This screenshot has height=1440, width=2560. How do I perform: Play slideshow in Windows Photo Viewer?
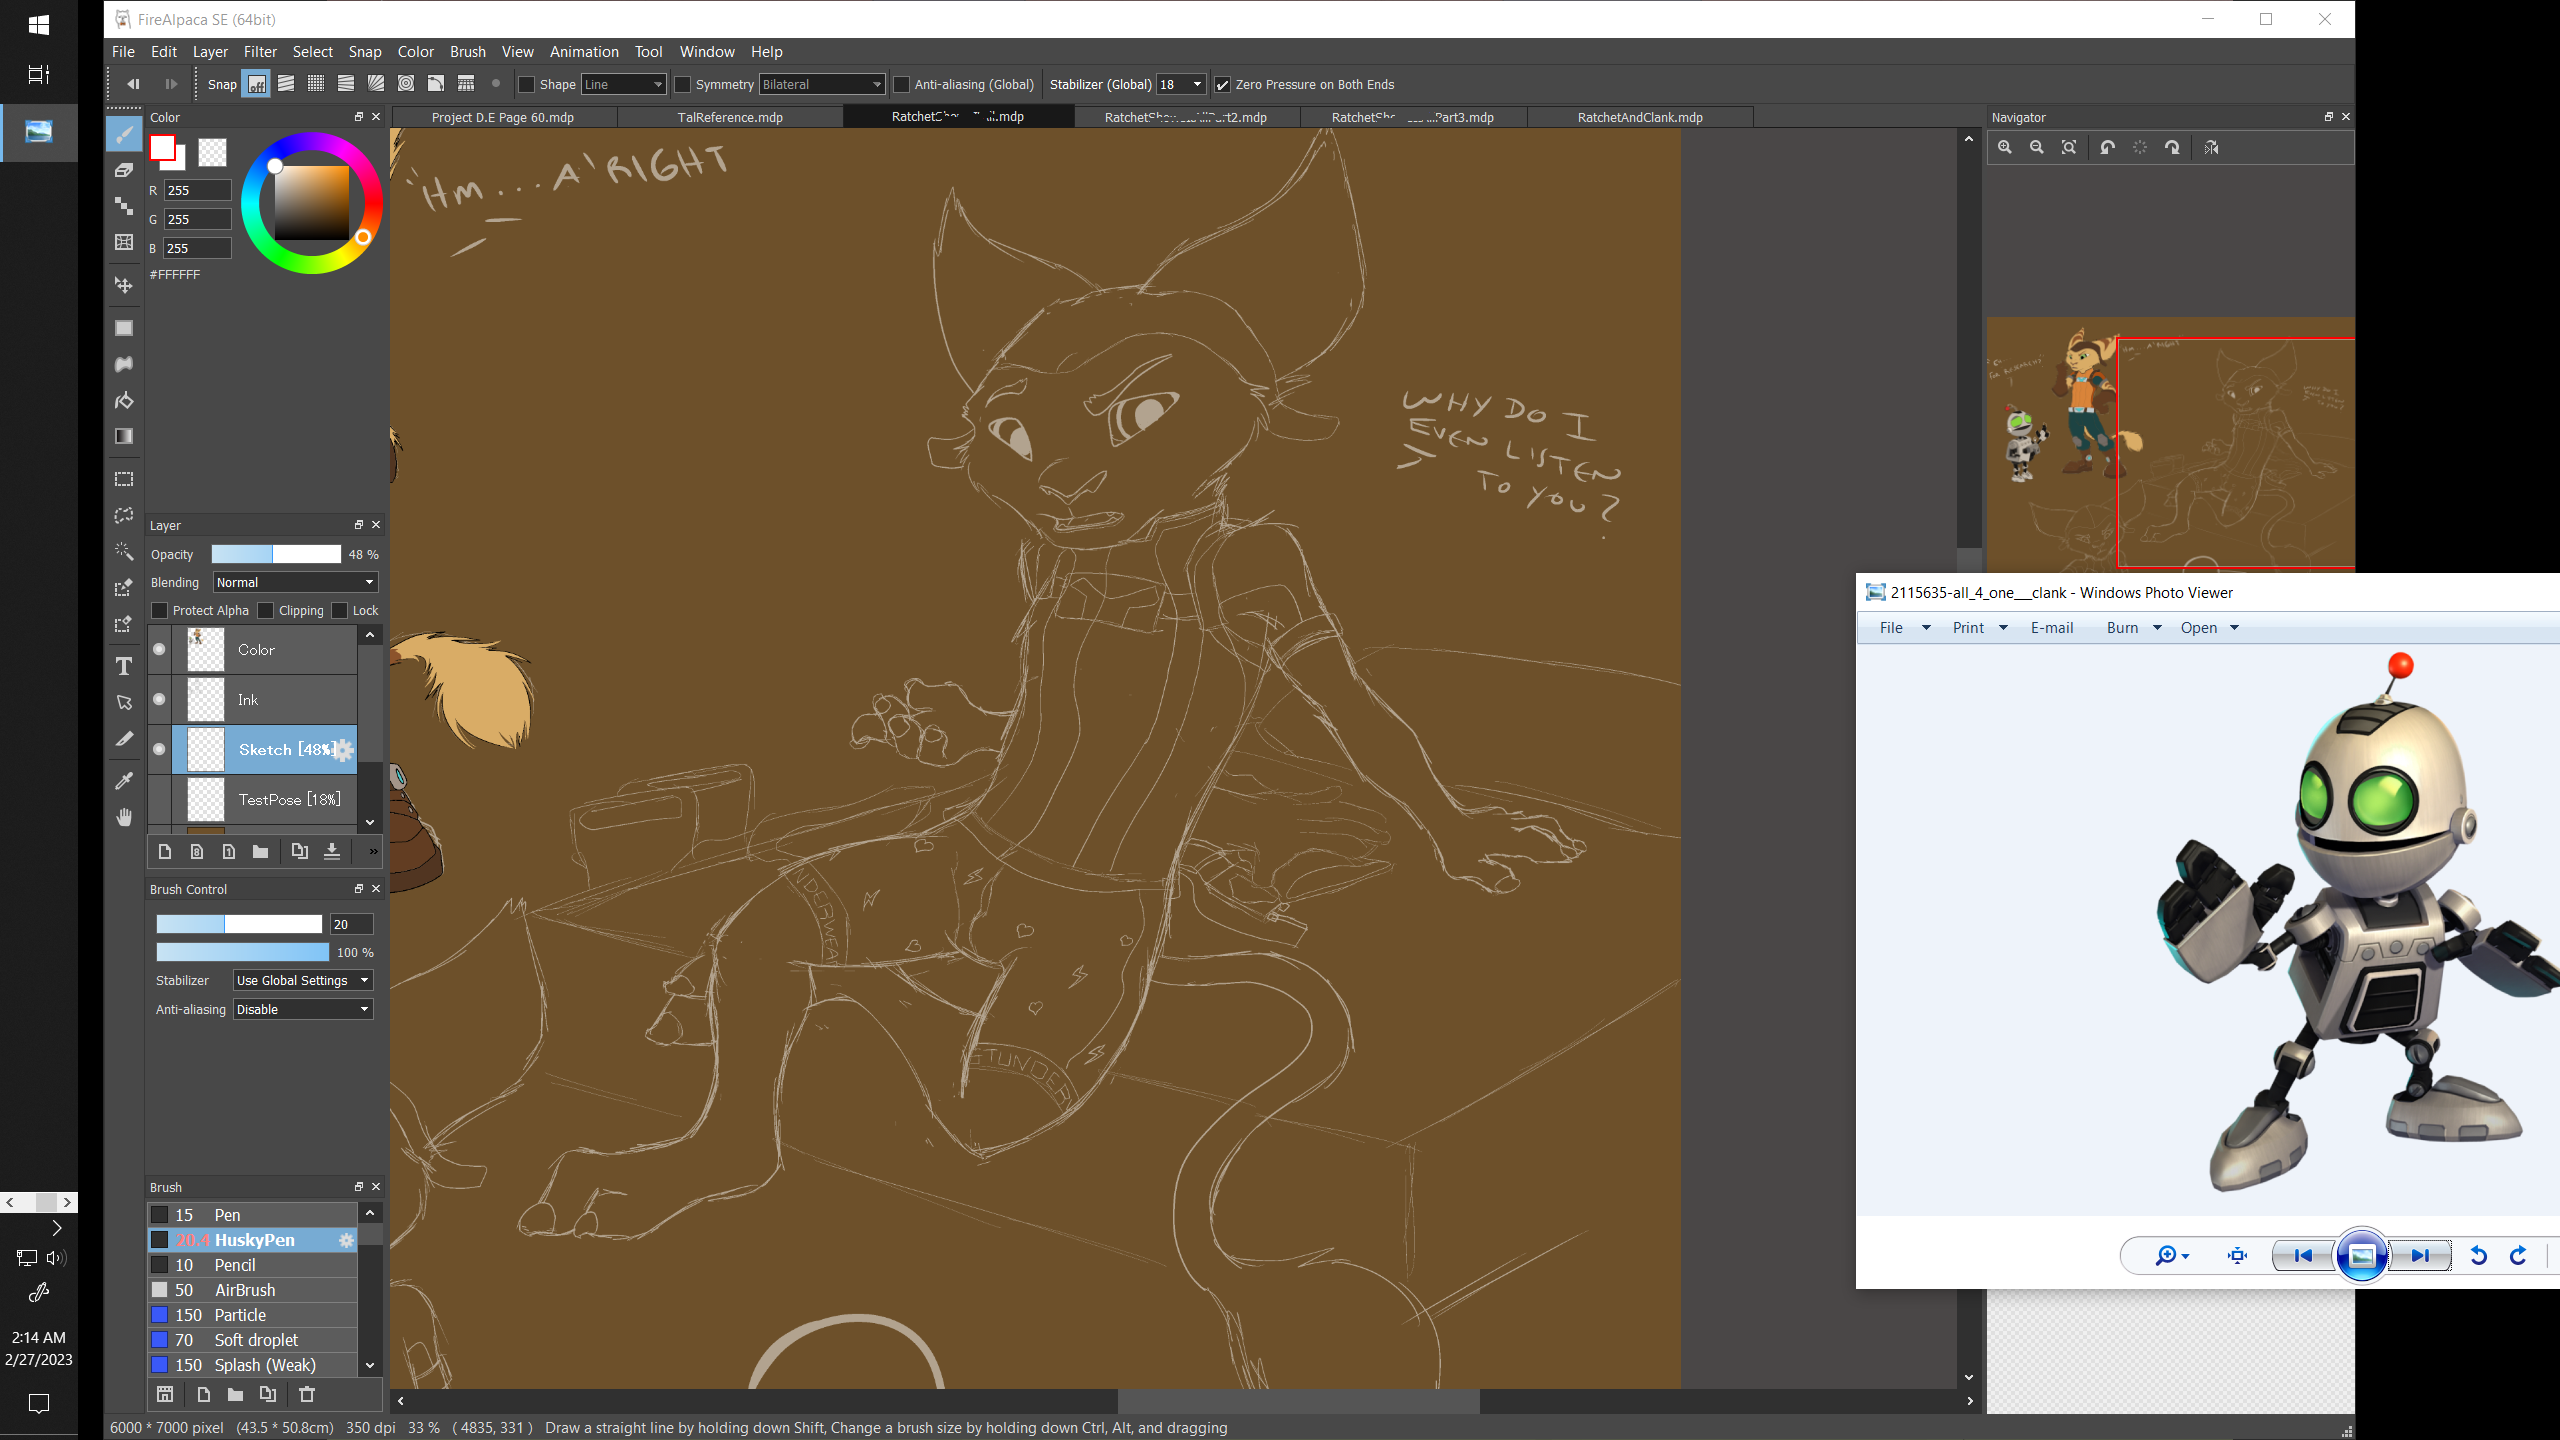(2362, 1255)
